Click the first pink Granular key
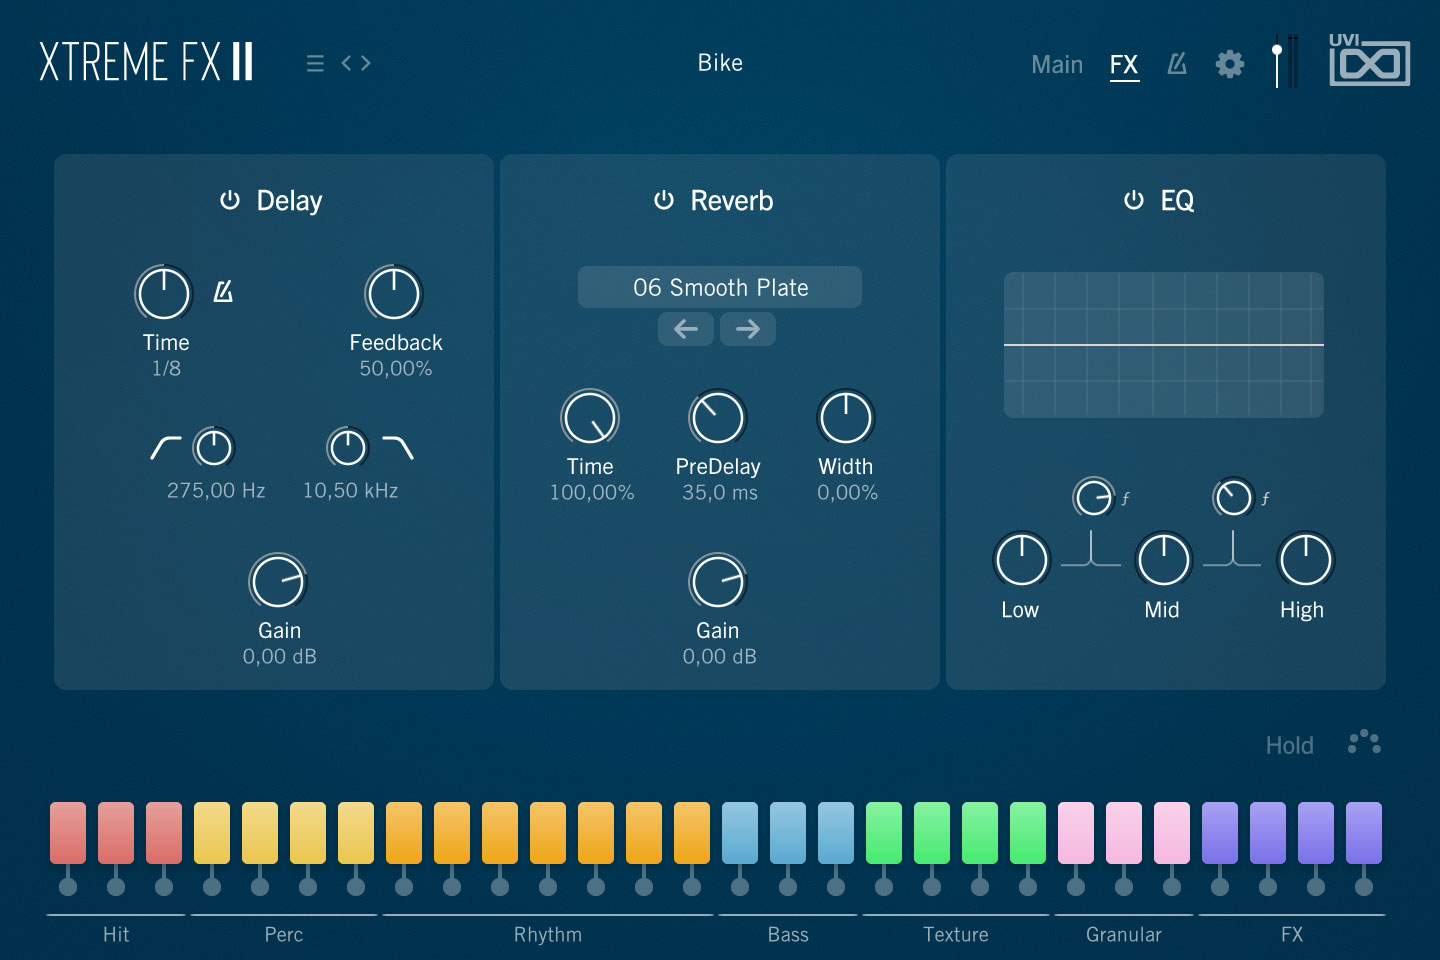The image size is (1440, 960). pyautogui.click(x=1076, y=832)
